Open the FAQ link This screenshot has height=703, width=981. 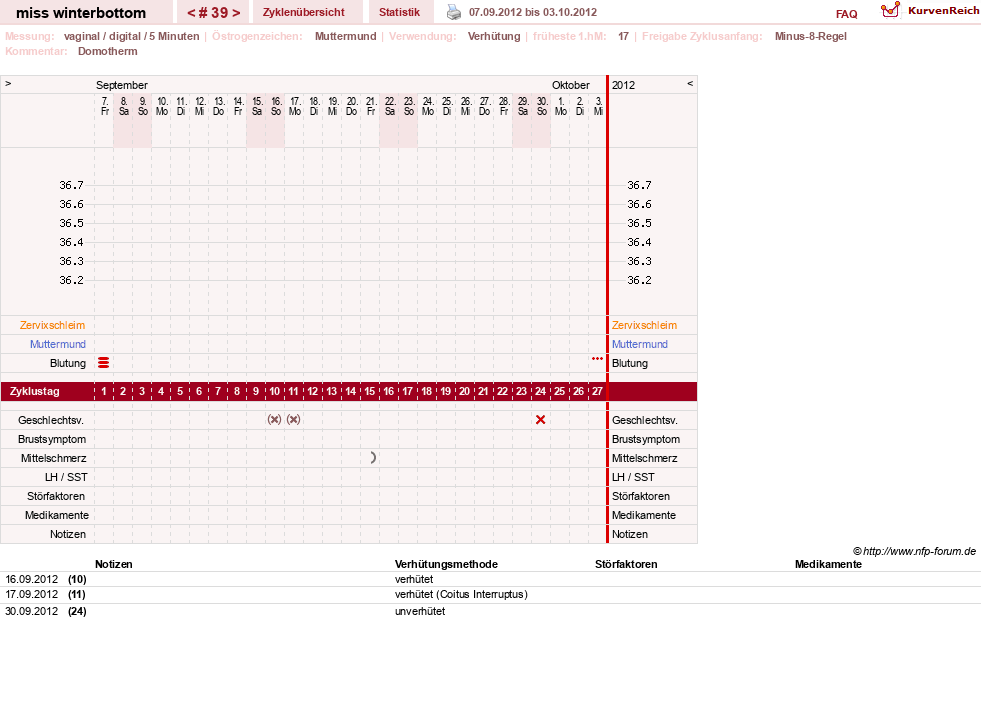(x=846, y=14)
